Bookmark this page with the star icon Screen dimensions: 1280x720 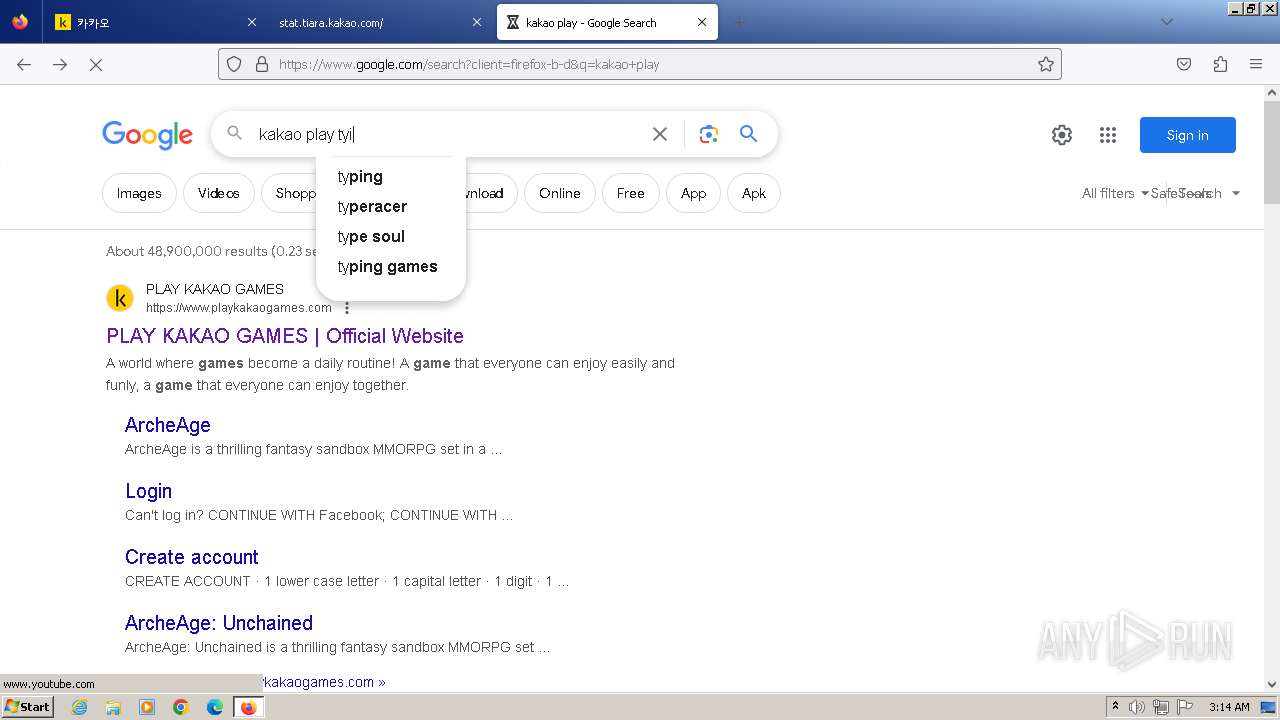click(x=1046, y=64)
